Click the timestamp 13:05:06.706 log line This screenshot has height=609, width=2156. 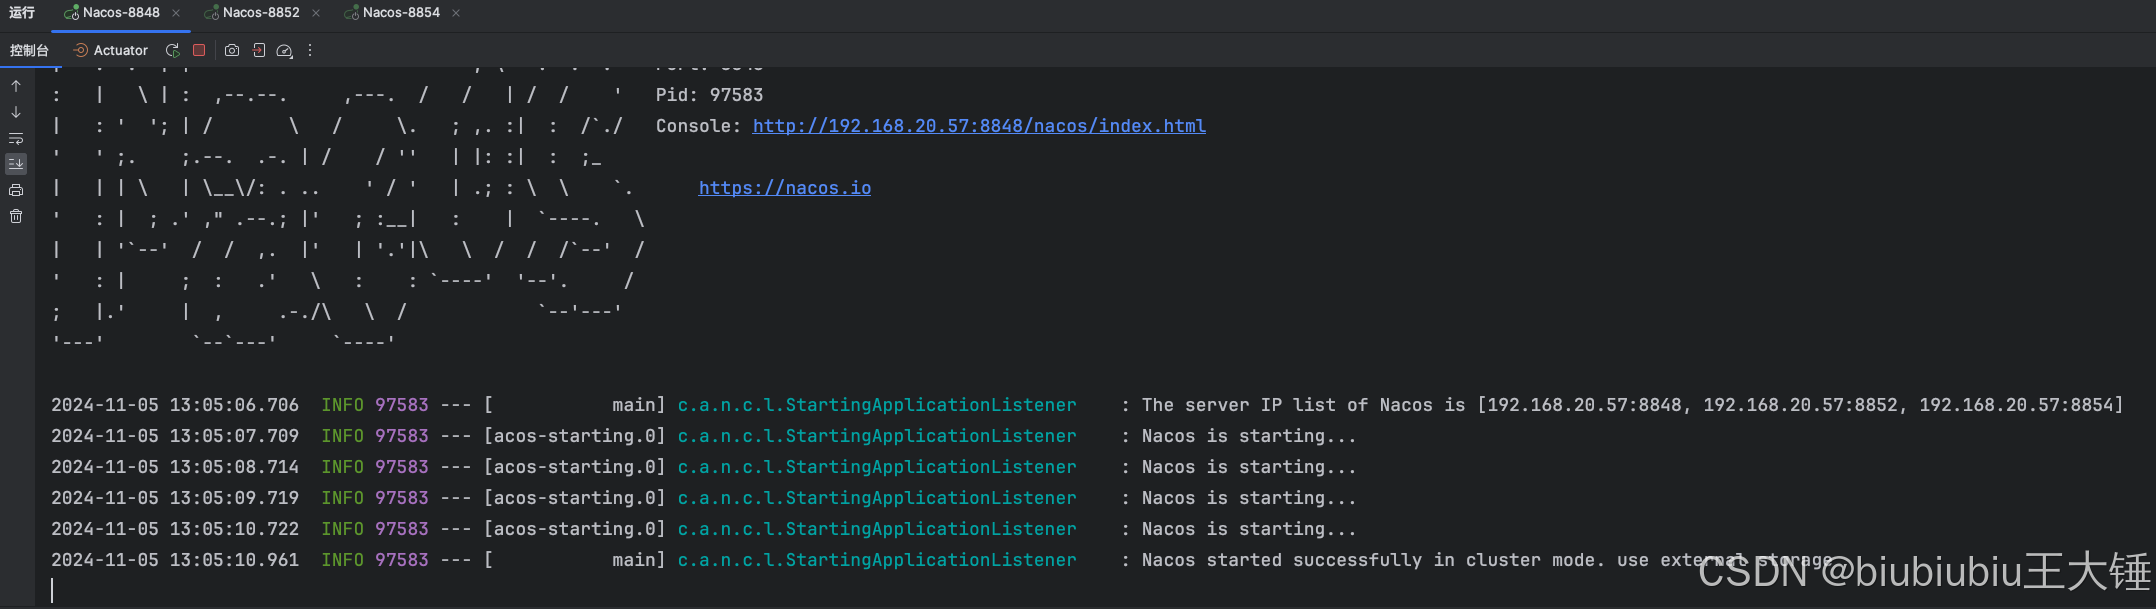point(175,405)
